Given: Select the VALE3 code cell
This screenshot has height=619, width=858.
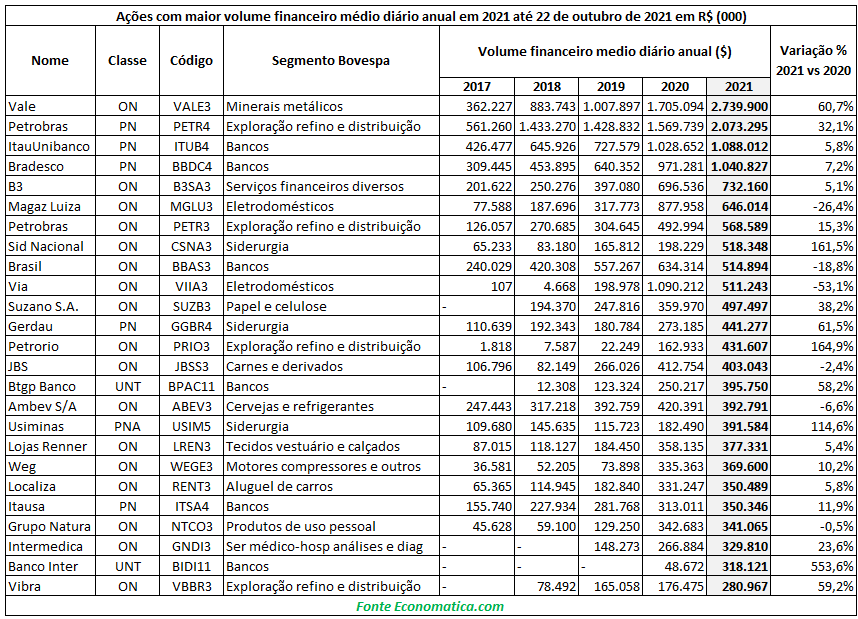Looking at the screenshot, I should (192, 106).
